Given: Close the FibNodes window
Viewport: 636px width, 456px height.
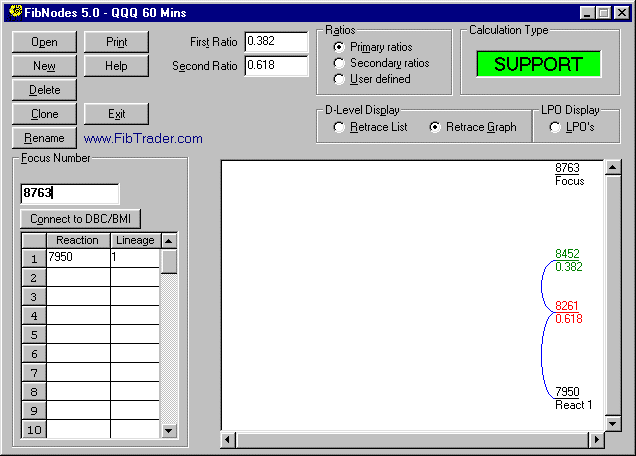Looking at the screenshot, I should point(621,13).
